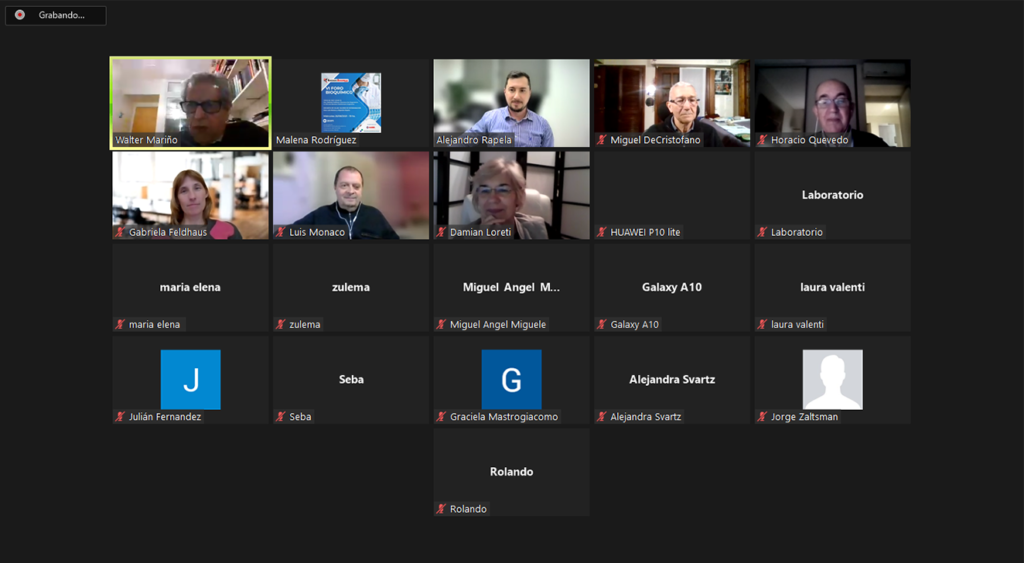Click the blue J avatar of Julián Fernandez

point(190,379)
